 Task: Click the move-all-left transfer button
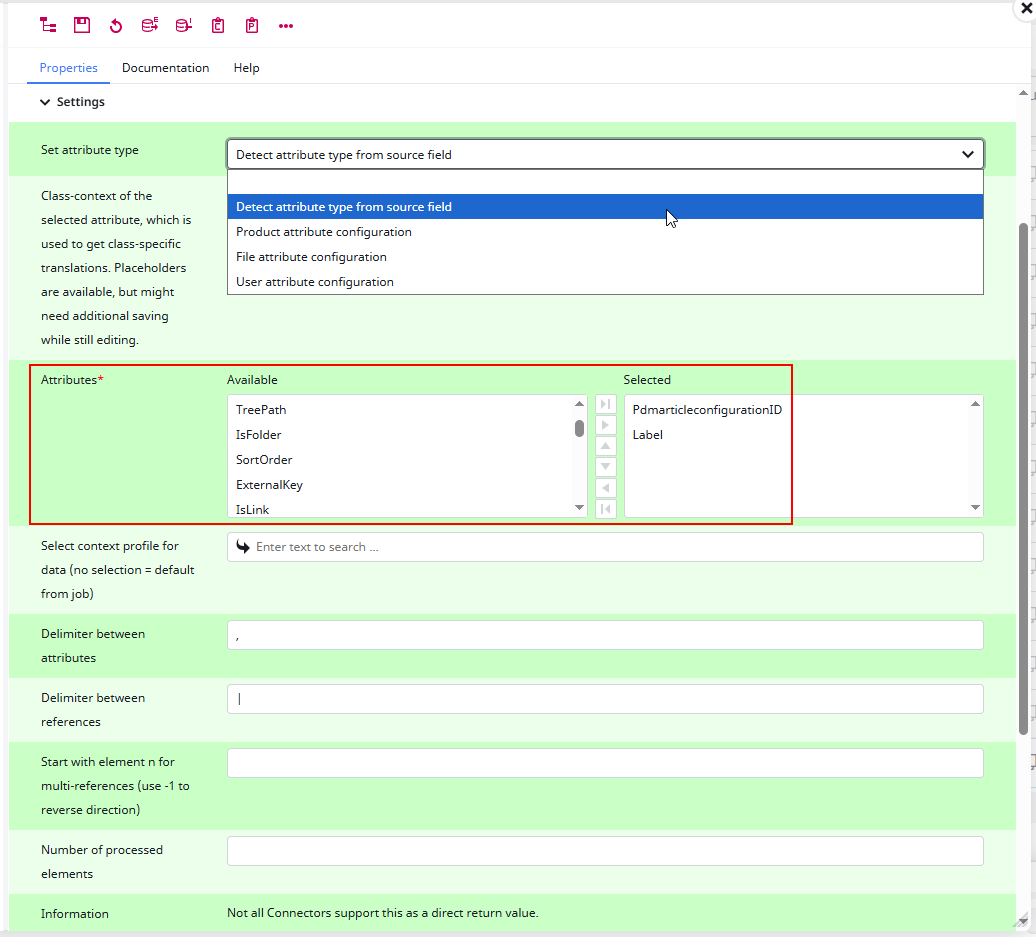[605, 508]
